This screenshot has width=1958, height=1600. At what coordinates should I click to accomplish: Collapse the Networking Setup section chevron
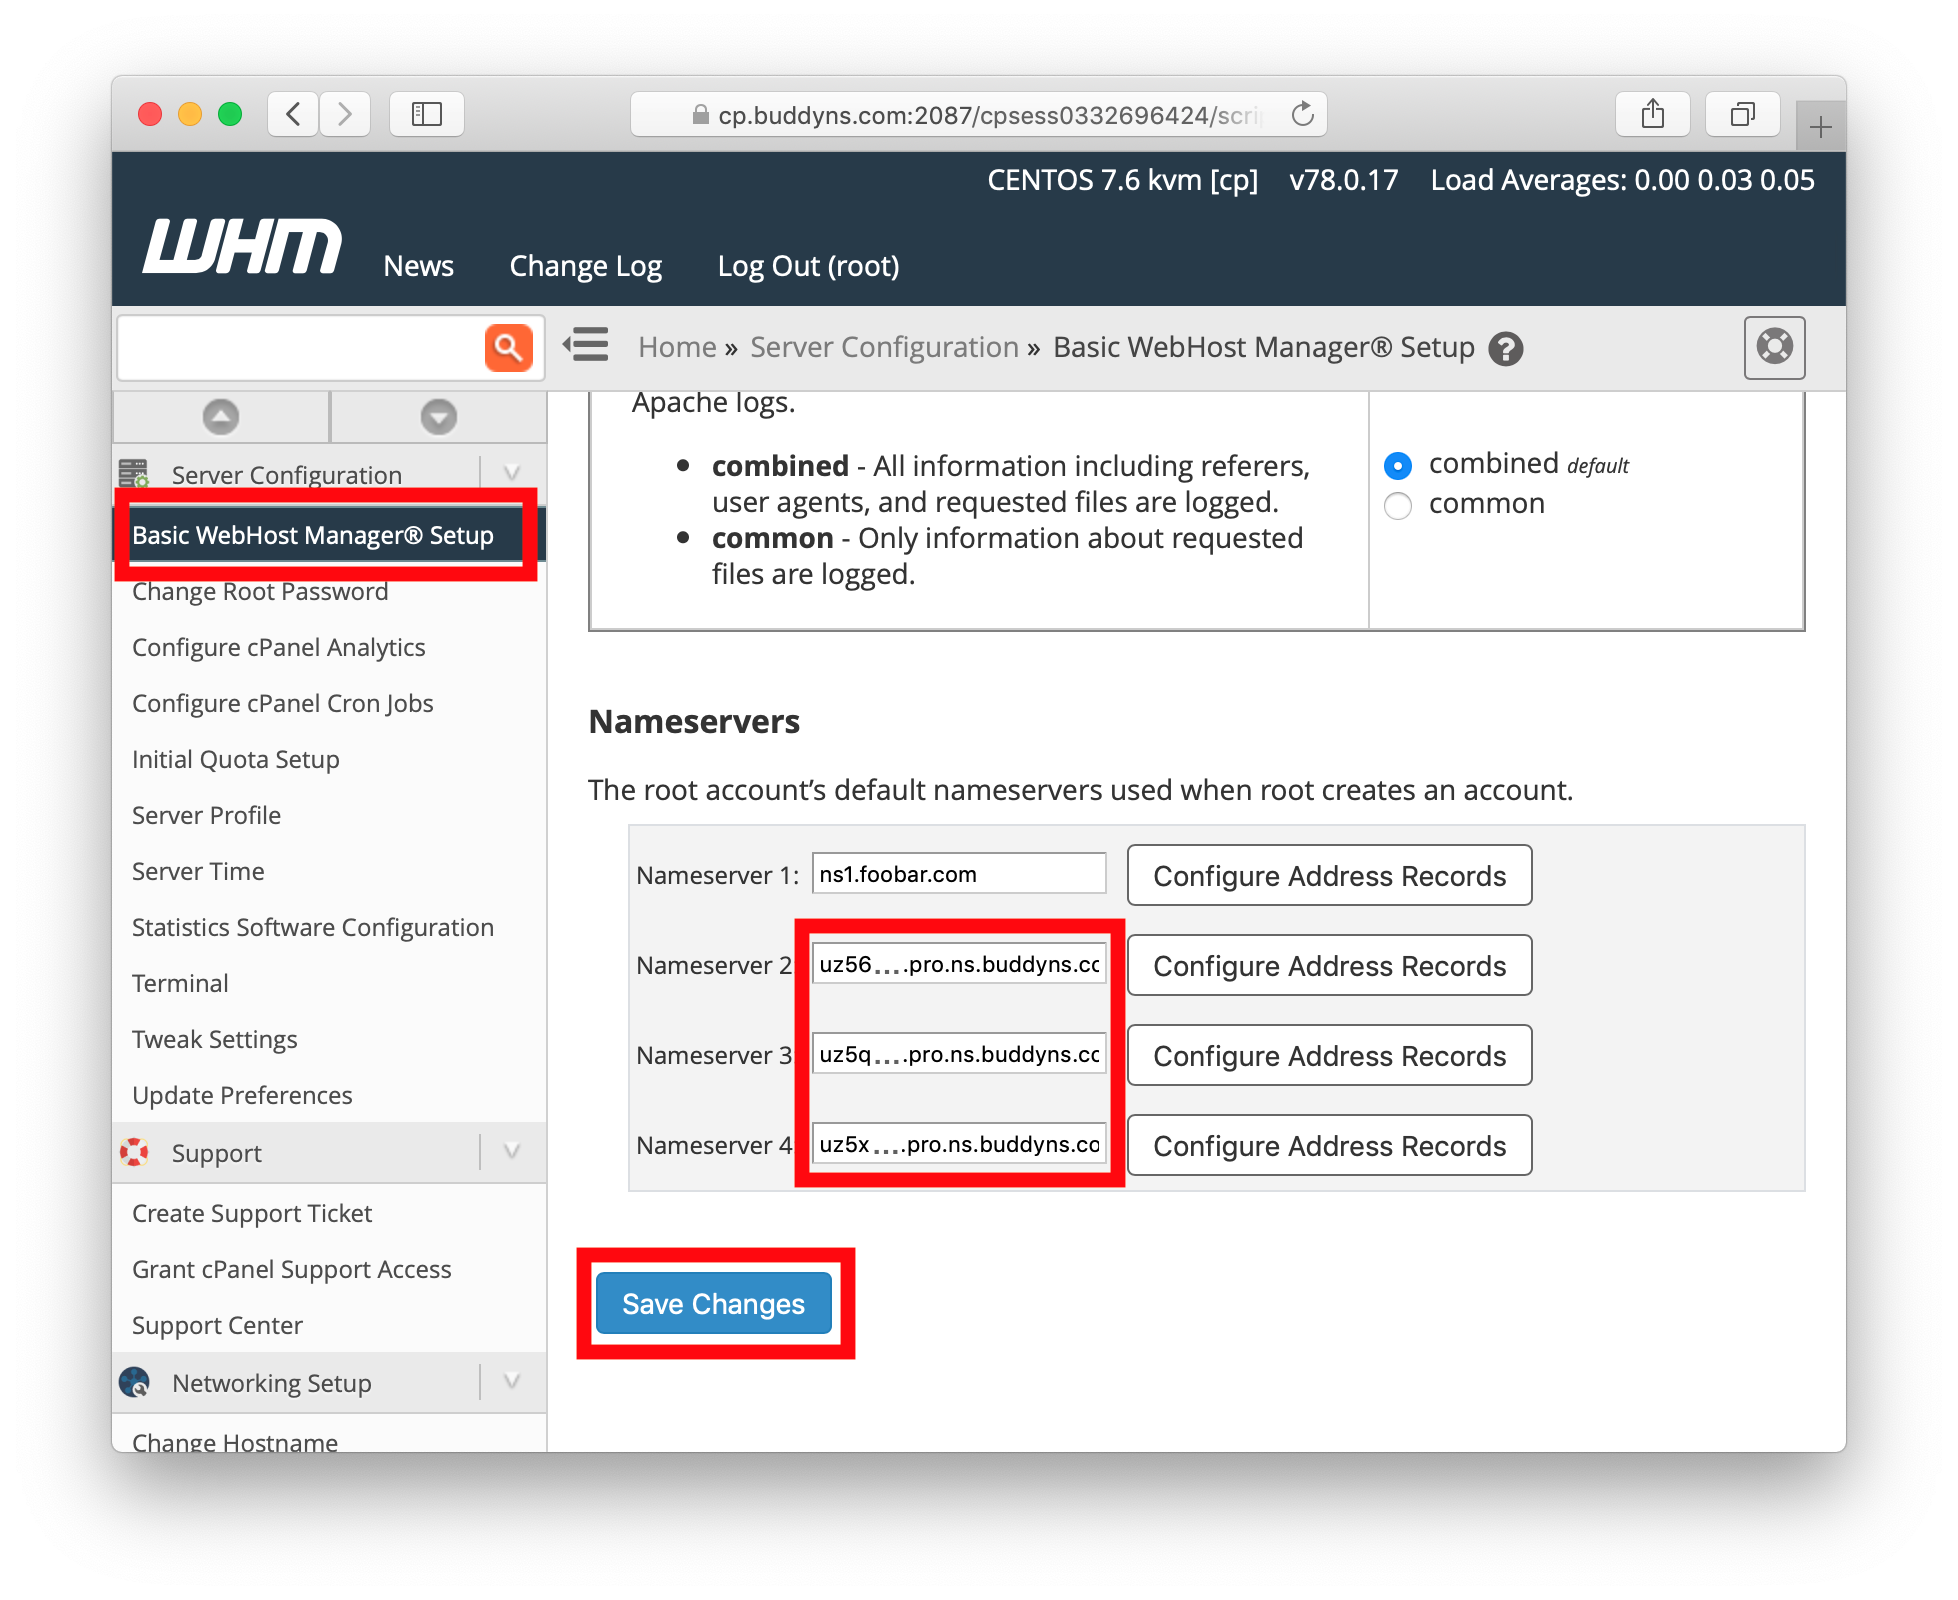(512, 1381)
